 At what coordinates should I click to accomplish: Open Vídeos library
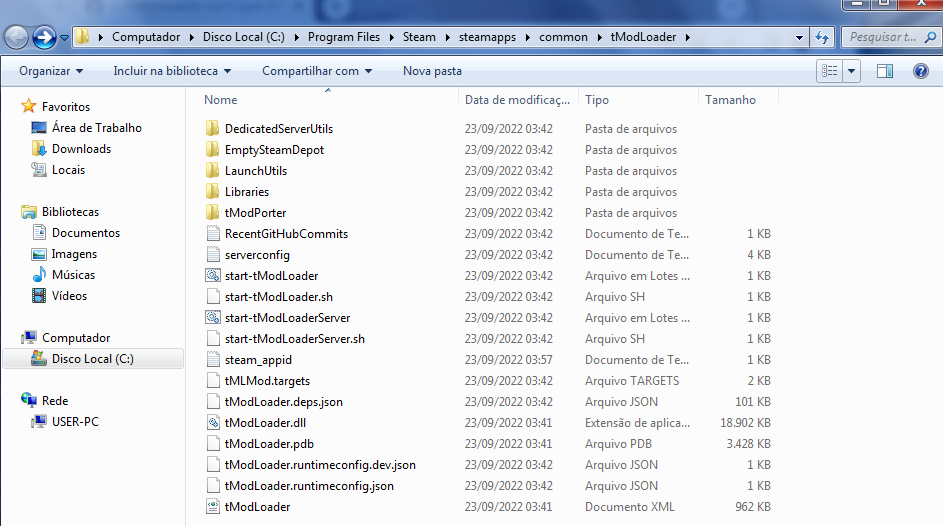(69, 296)
